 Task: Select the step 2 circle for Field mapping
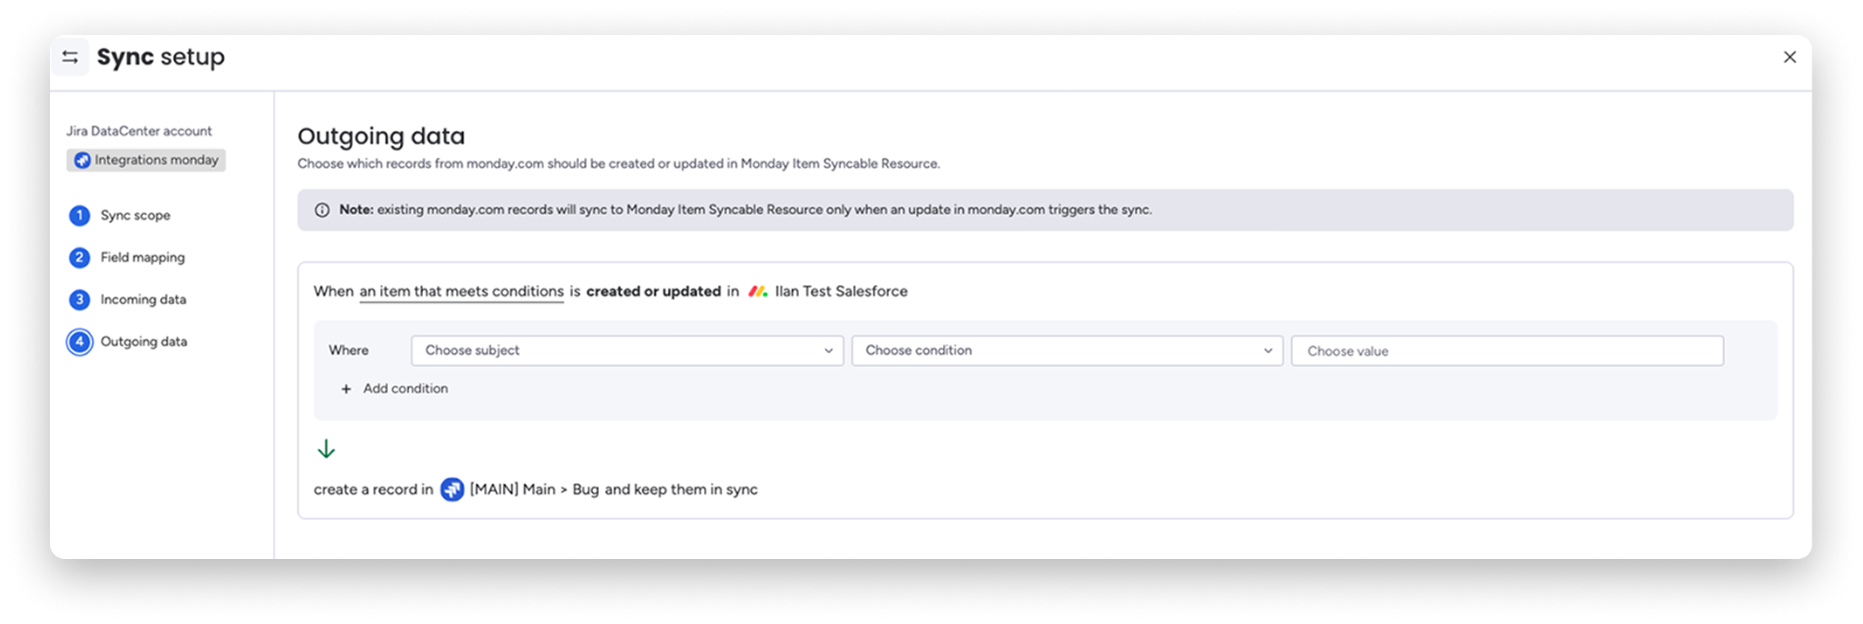tap(80, 257)
